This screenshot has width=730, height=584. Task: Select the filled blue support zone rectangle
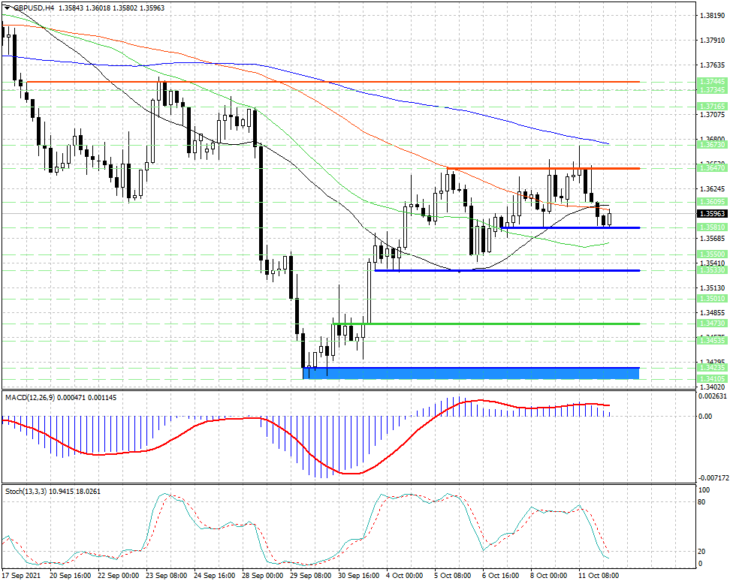[471, 373]
